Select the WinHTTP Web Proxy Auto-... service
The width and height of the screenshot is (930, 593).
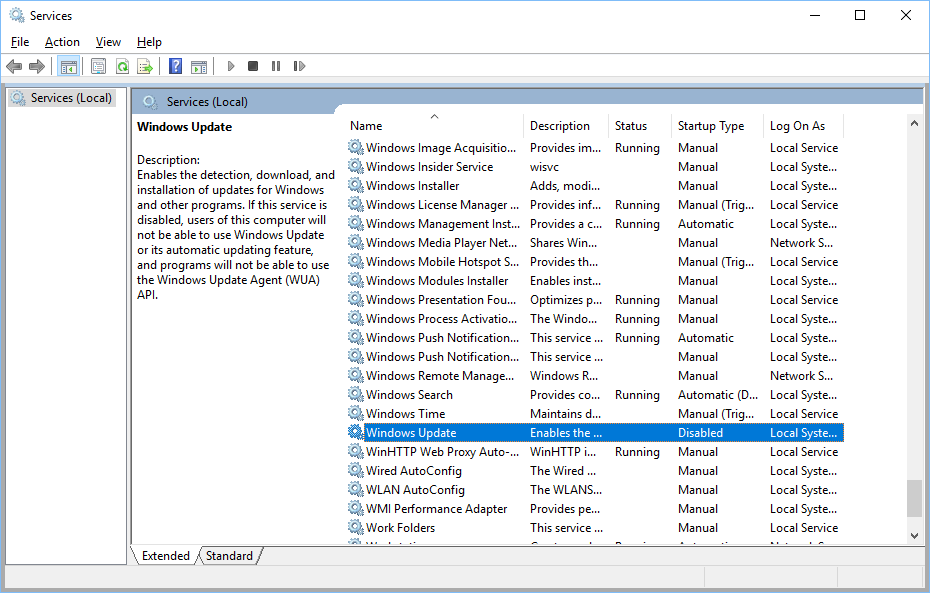[x=595, y=451]
